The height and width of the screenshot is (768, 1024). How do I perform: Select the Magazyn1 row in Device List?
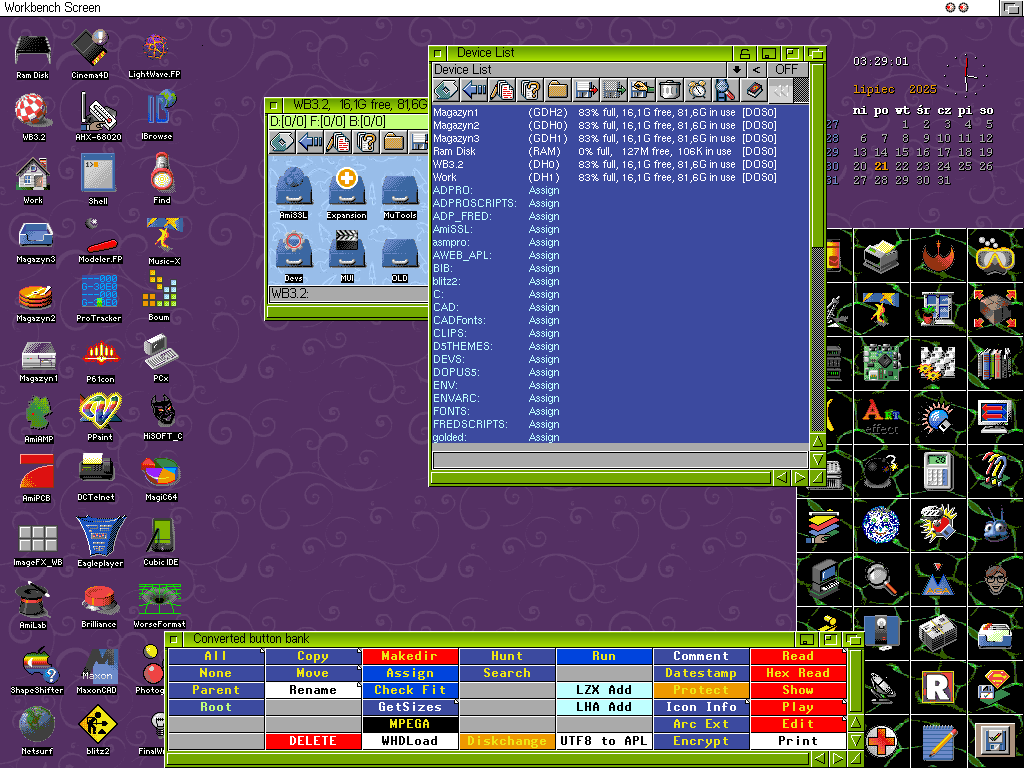620,112
